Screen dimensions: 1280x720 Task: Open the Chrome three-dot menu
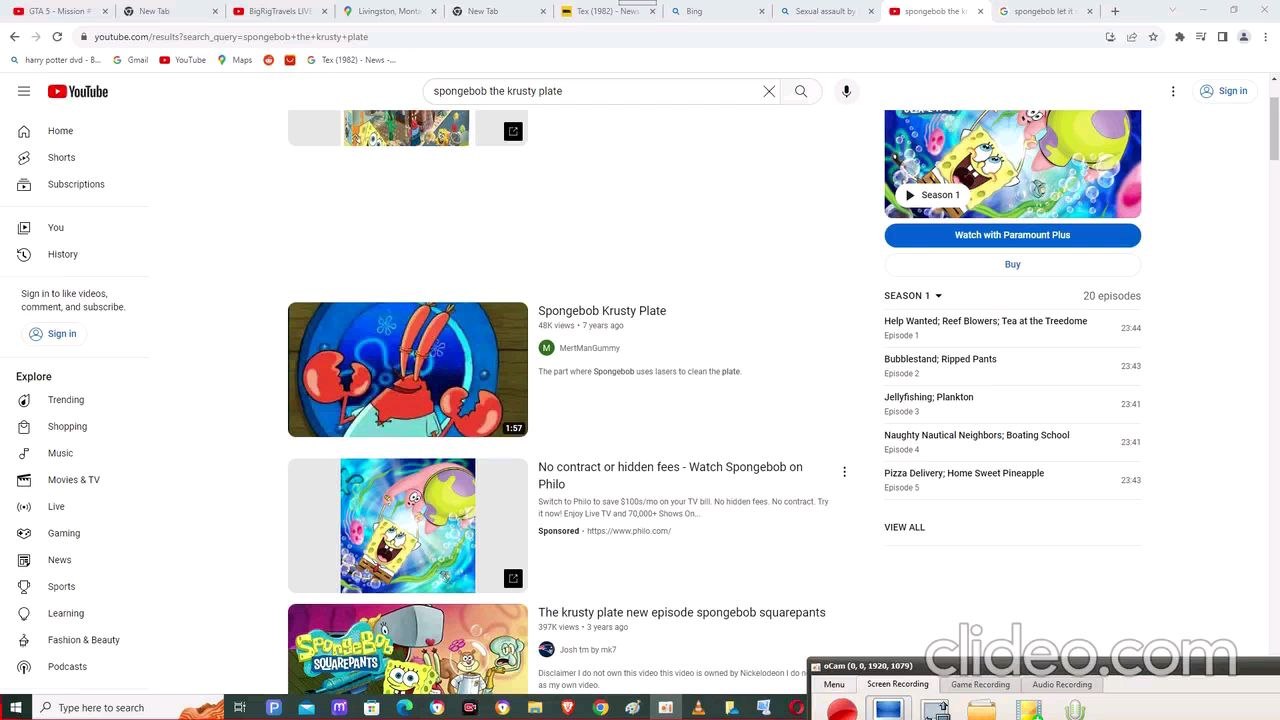pos(1265,37)
